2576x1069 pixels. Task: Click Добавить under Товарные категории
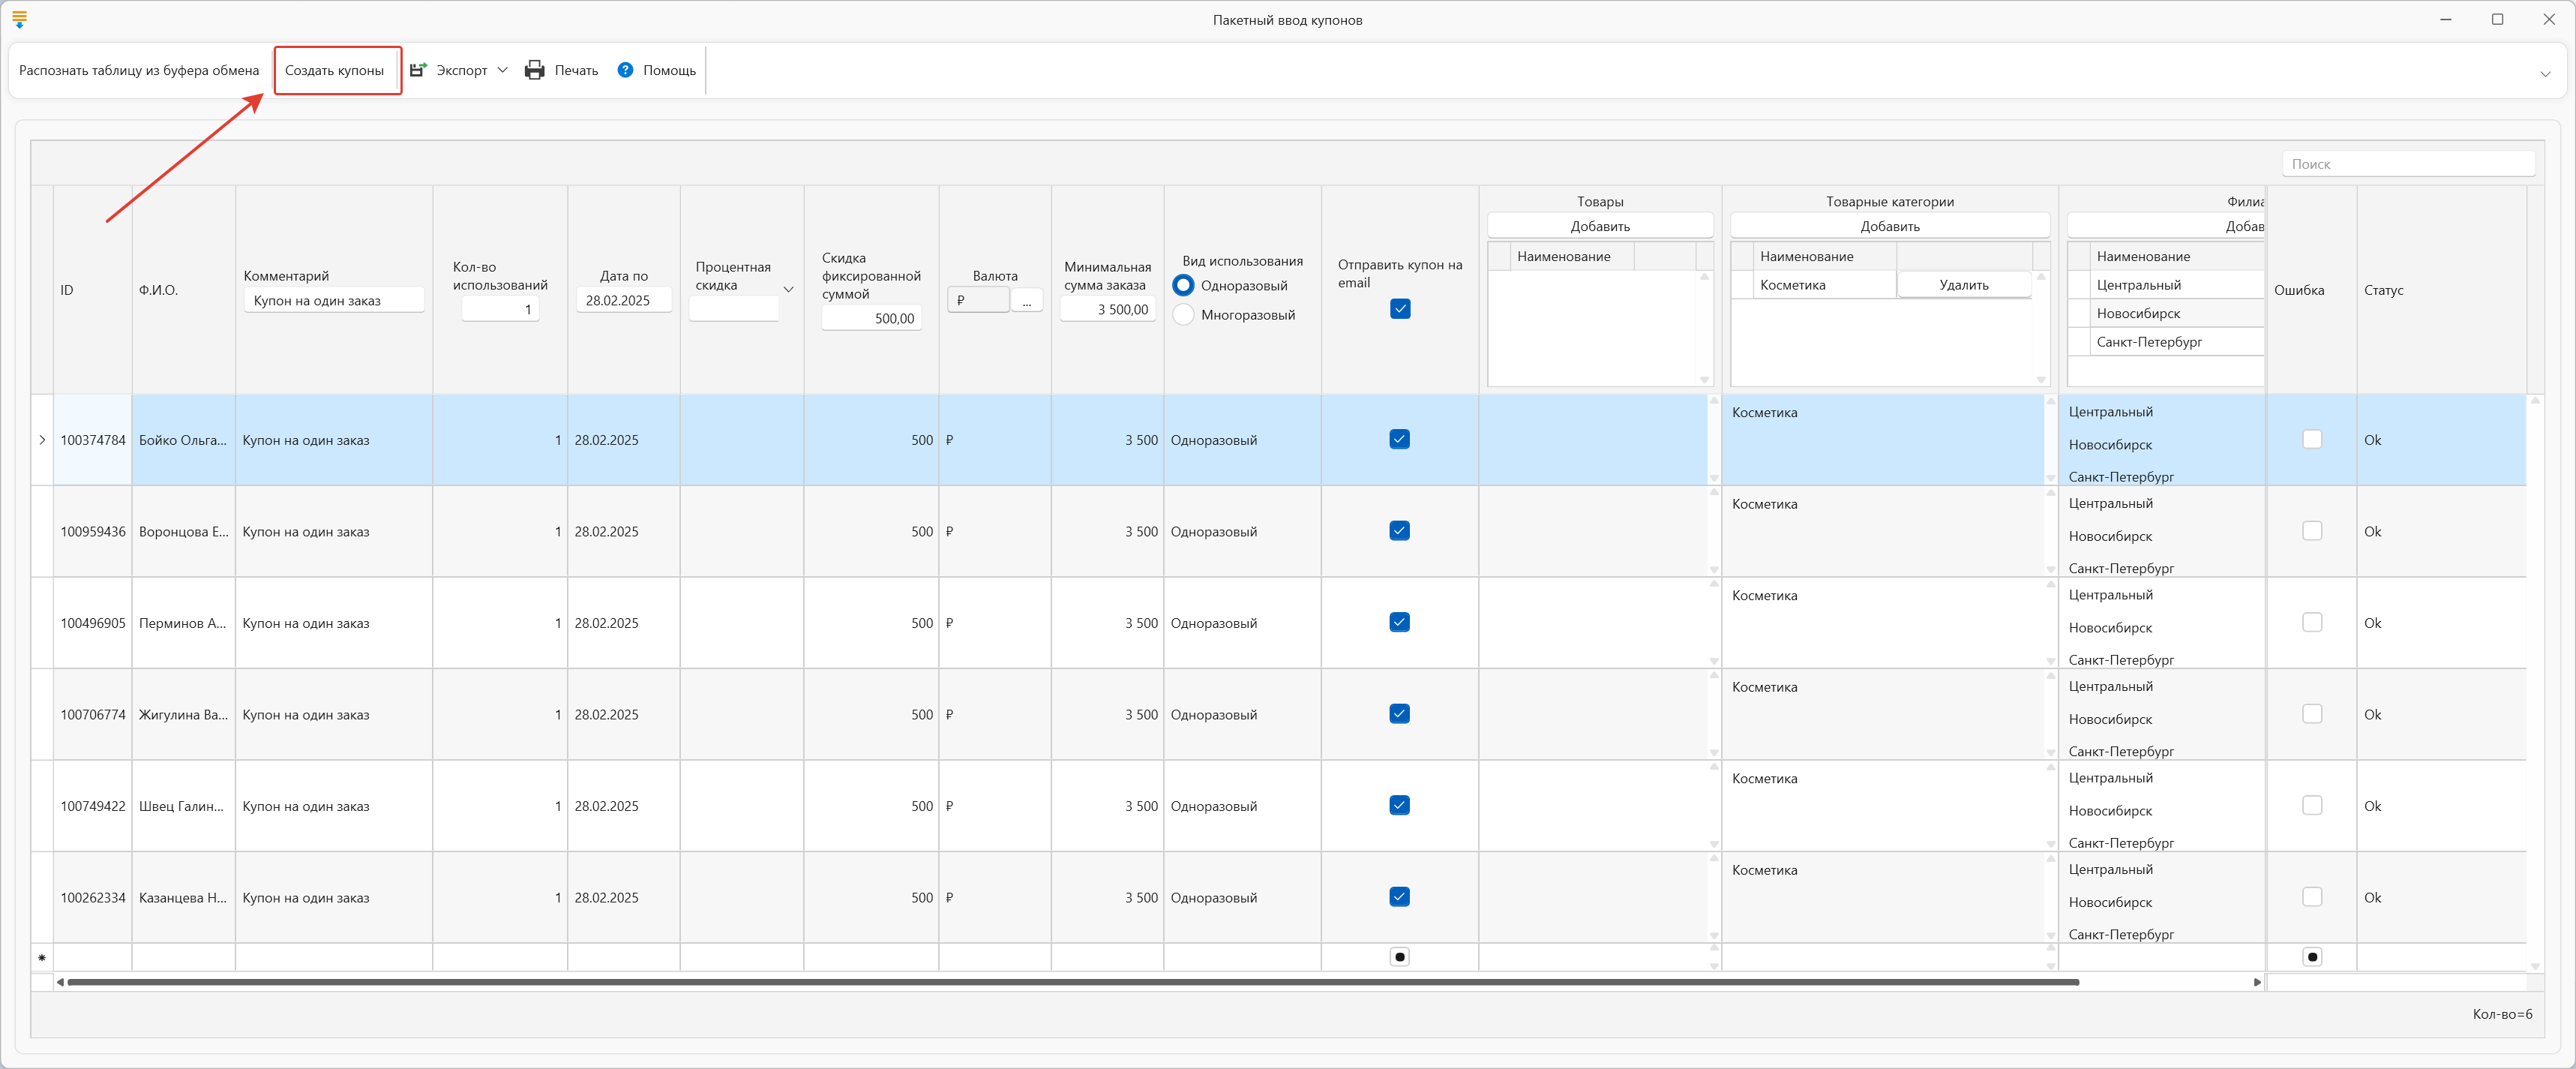point(1890,226)
